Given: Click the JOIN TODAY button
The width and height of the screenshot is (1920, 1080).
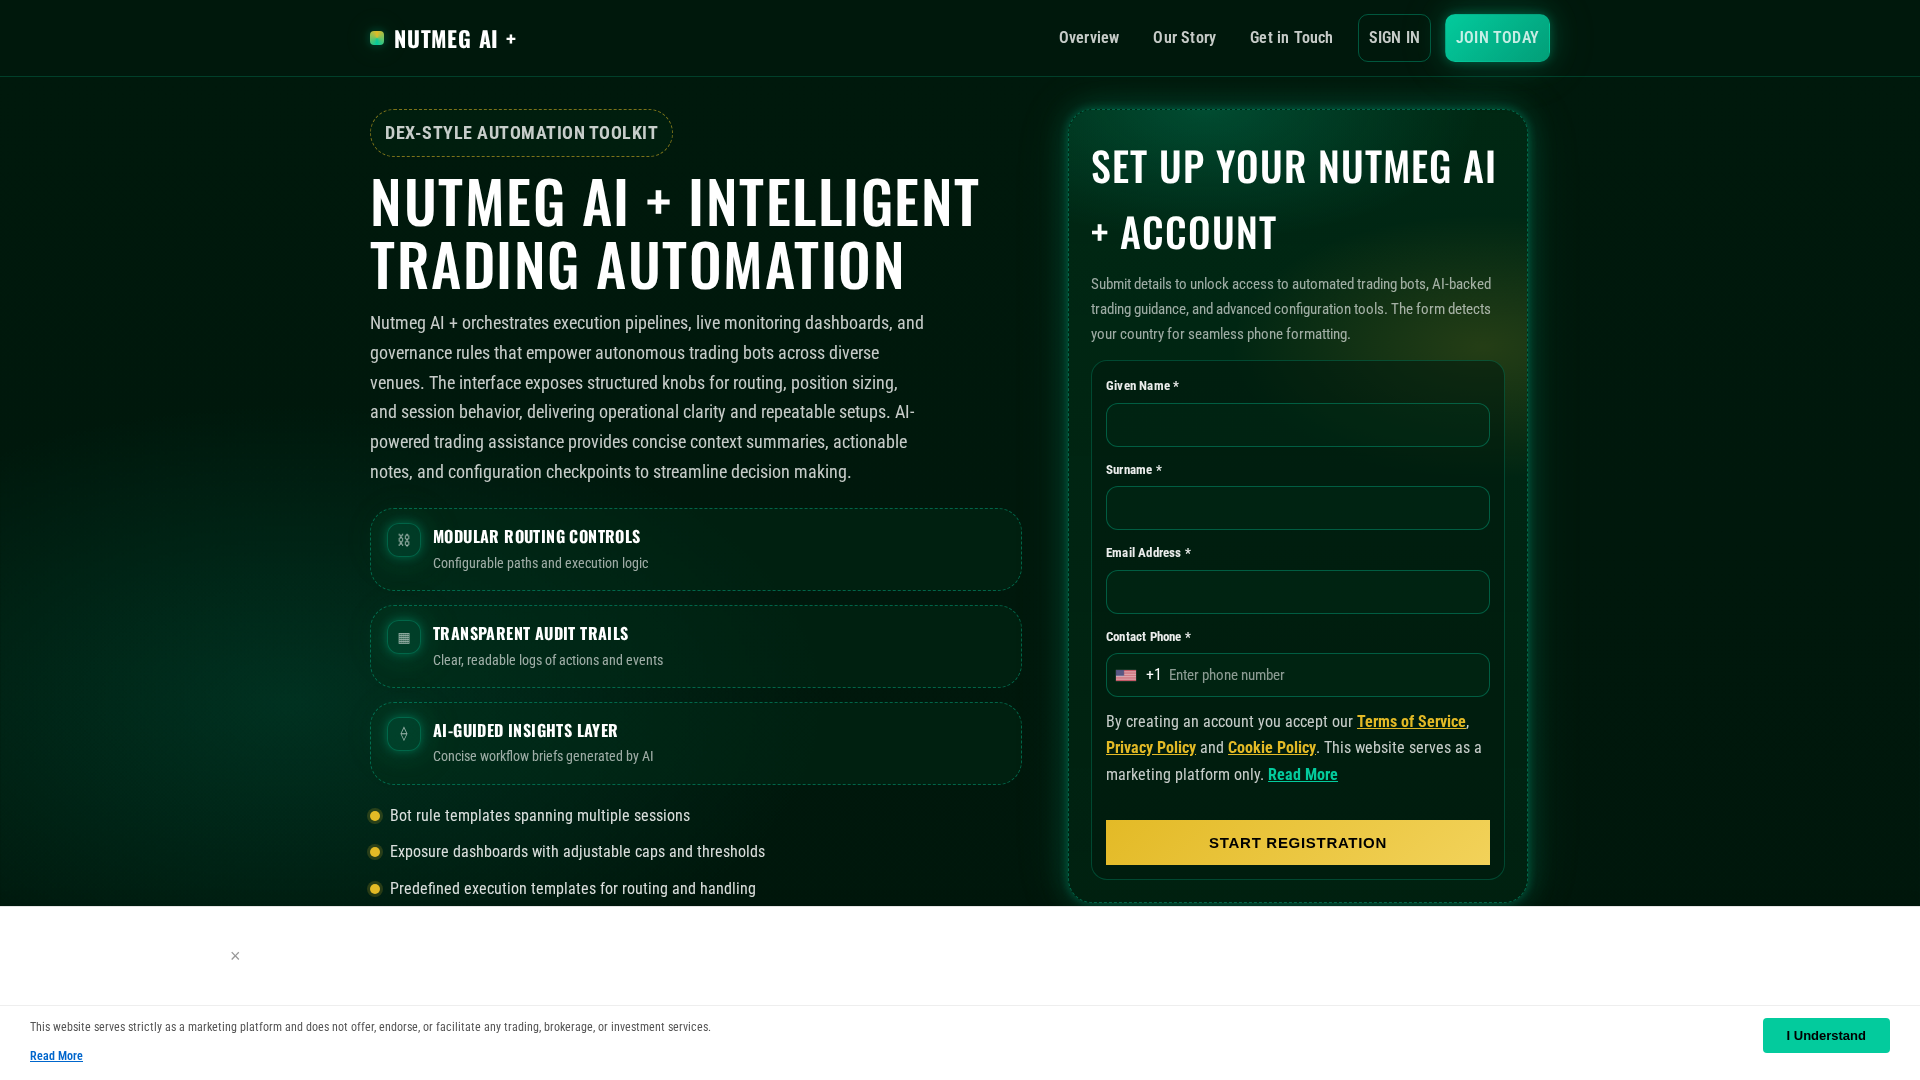Looking at the screenshot, I should [x=1497, y=38].
